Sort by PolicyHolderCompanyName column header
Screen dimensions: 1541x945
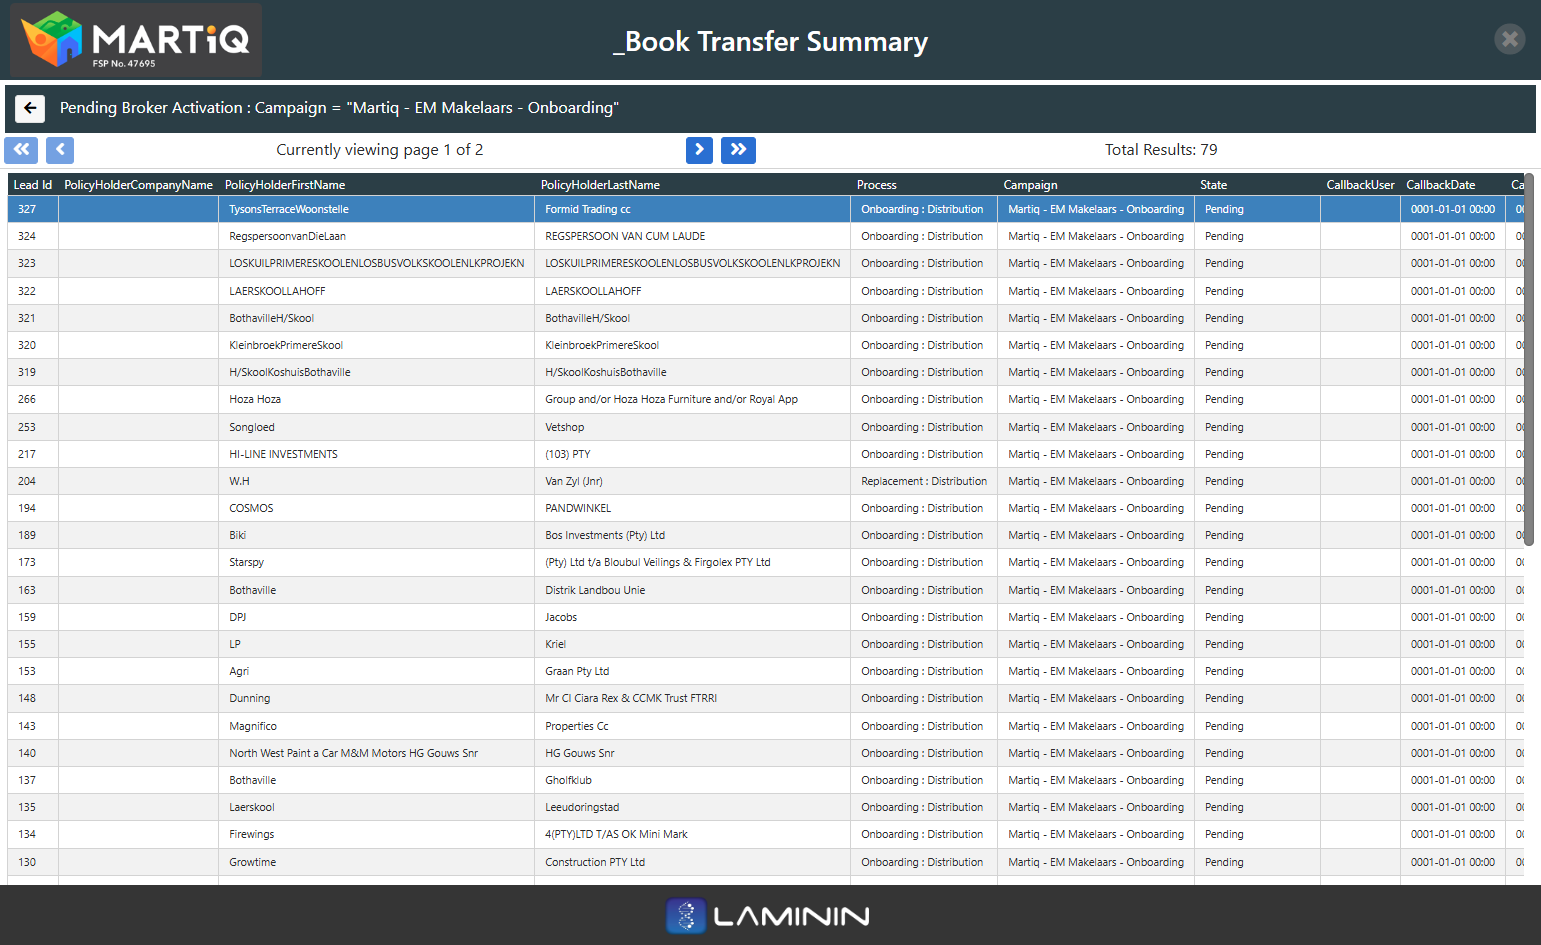click(x=139, y=185)
